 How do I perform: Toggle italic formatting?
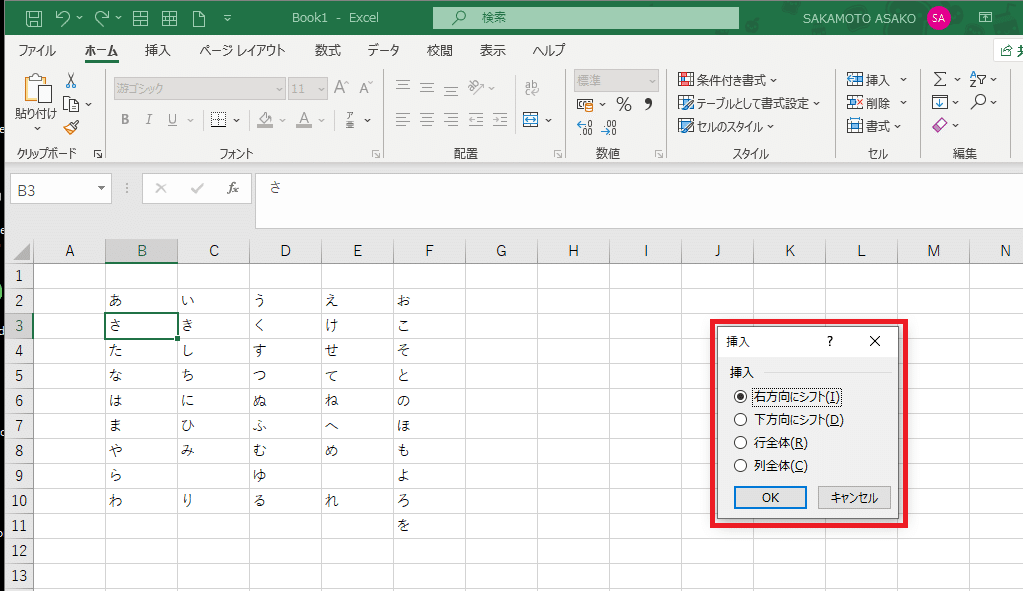(x=149, y=119)
